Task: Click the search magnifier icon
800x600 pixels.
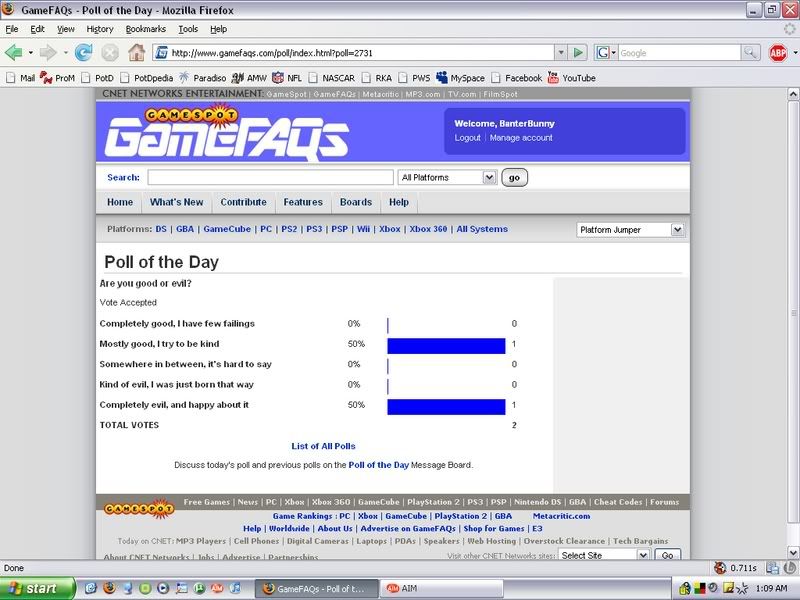Action: 749,52
